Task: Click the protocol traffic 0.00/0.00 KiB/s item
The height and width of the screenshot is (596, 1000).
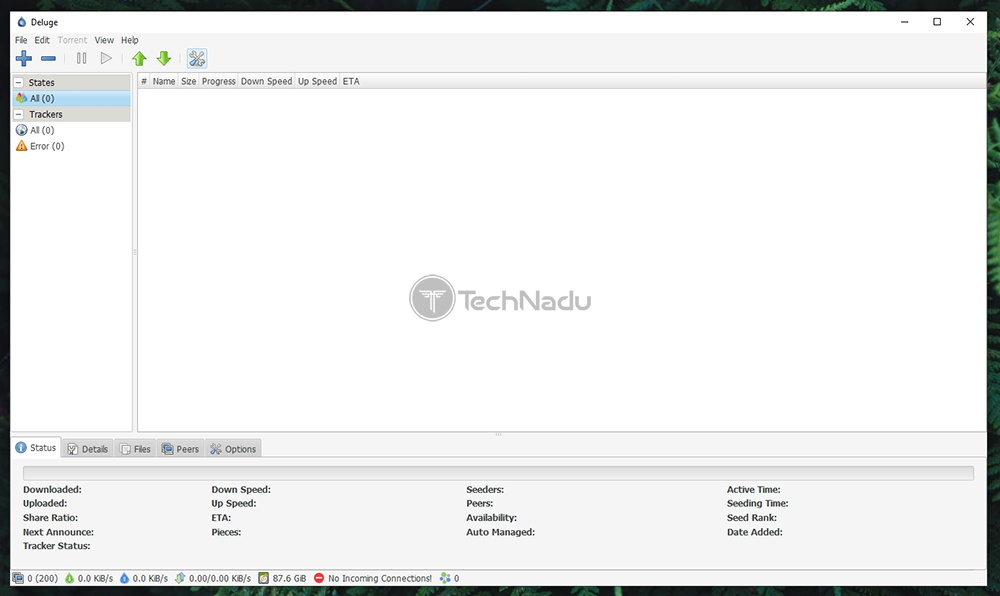Action: pyautogui.click(x=212, y=579)
